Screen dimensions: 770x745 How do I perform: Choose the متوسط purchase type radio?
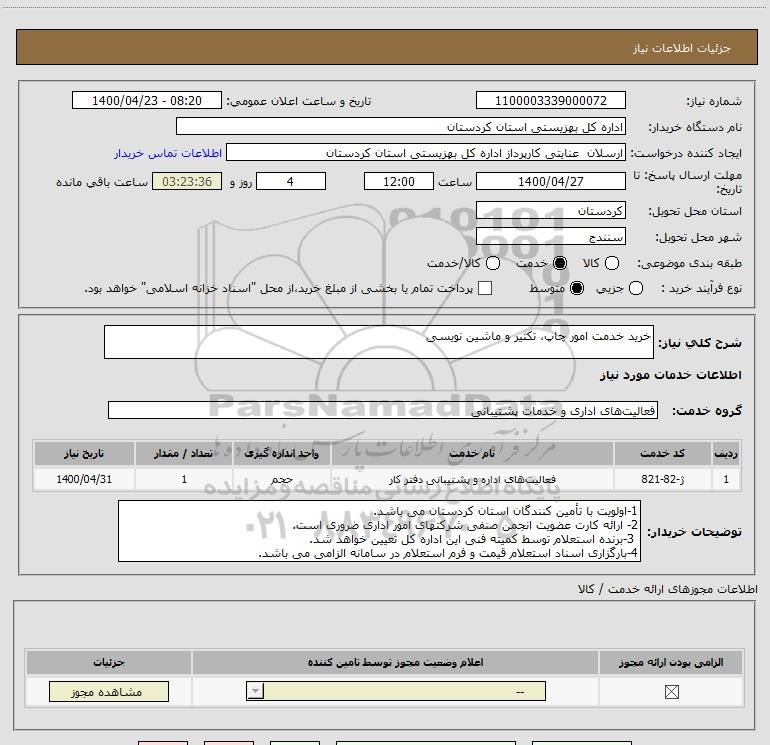tap(577, 288)
